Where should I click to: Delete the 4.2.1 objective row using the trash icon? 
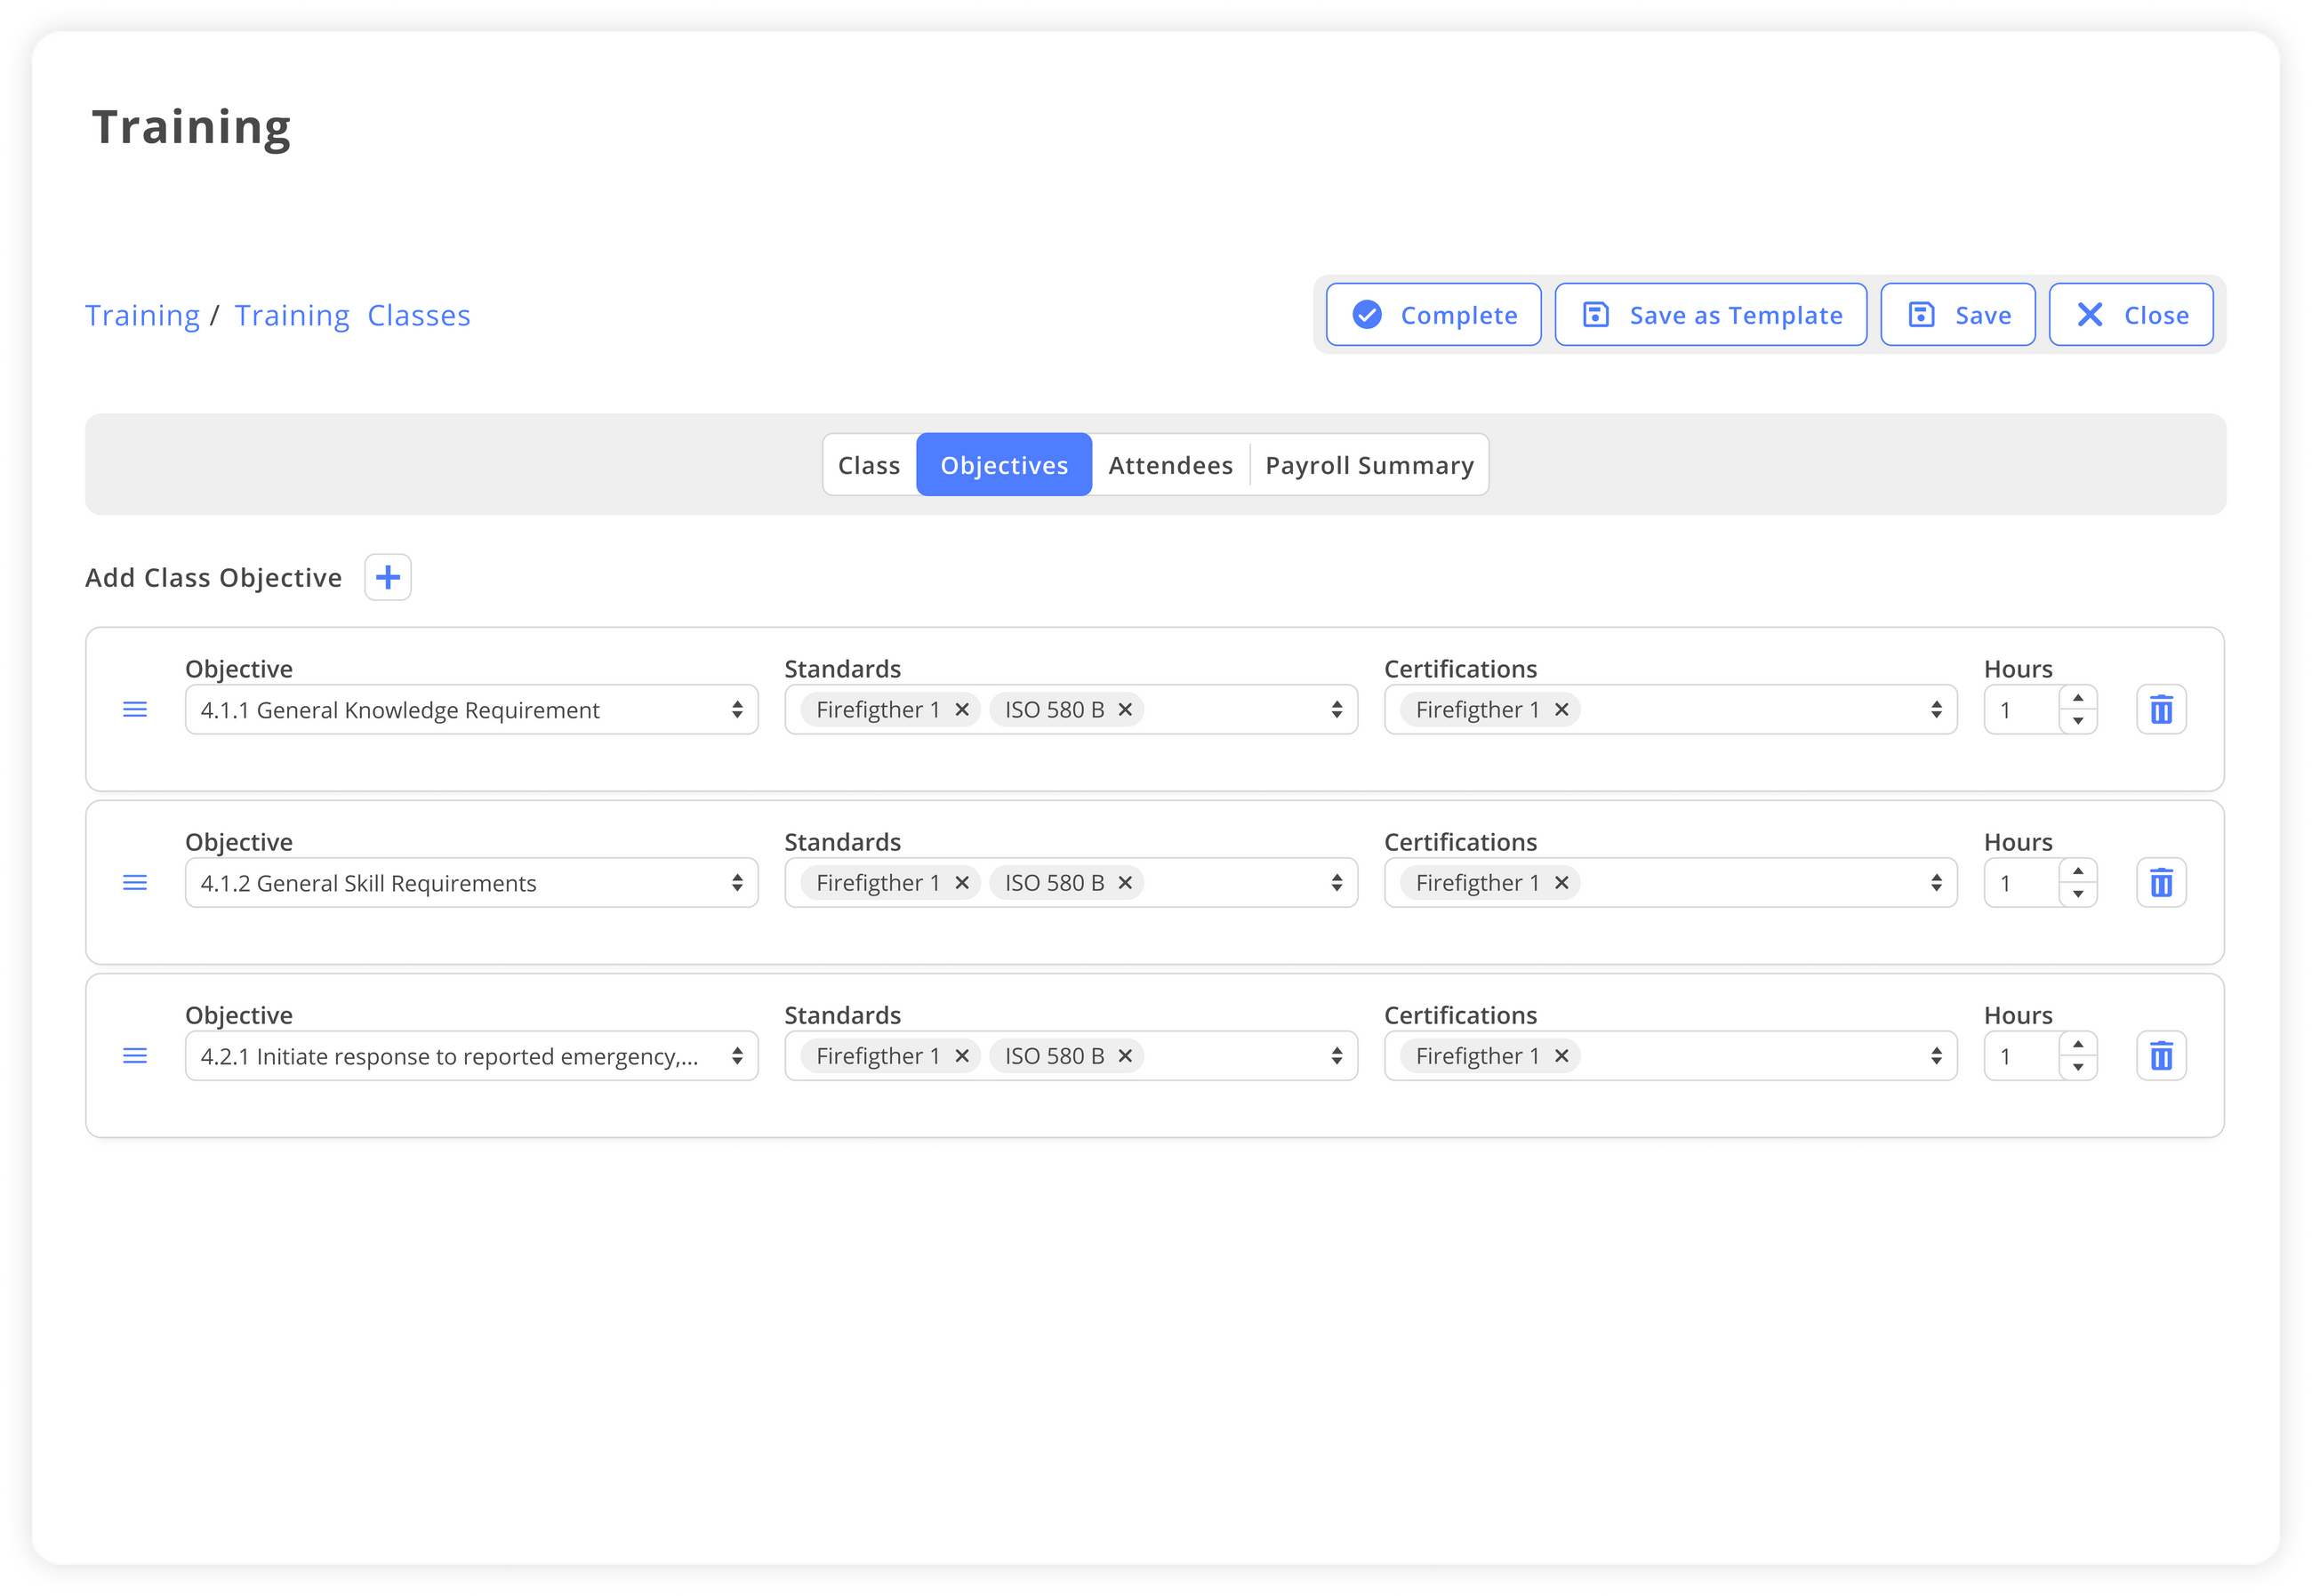coord(2161,1055)
